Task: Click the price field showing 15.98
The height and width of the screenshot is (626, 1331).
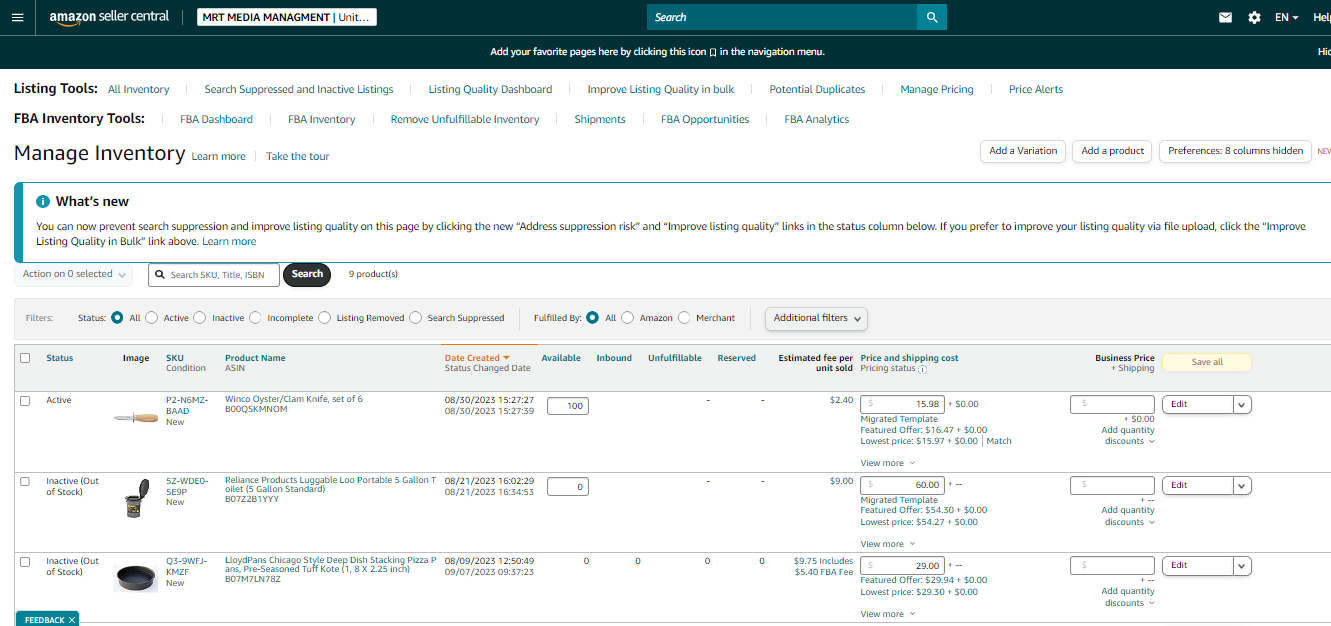Action: tap(902, 404)
